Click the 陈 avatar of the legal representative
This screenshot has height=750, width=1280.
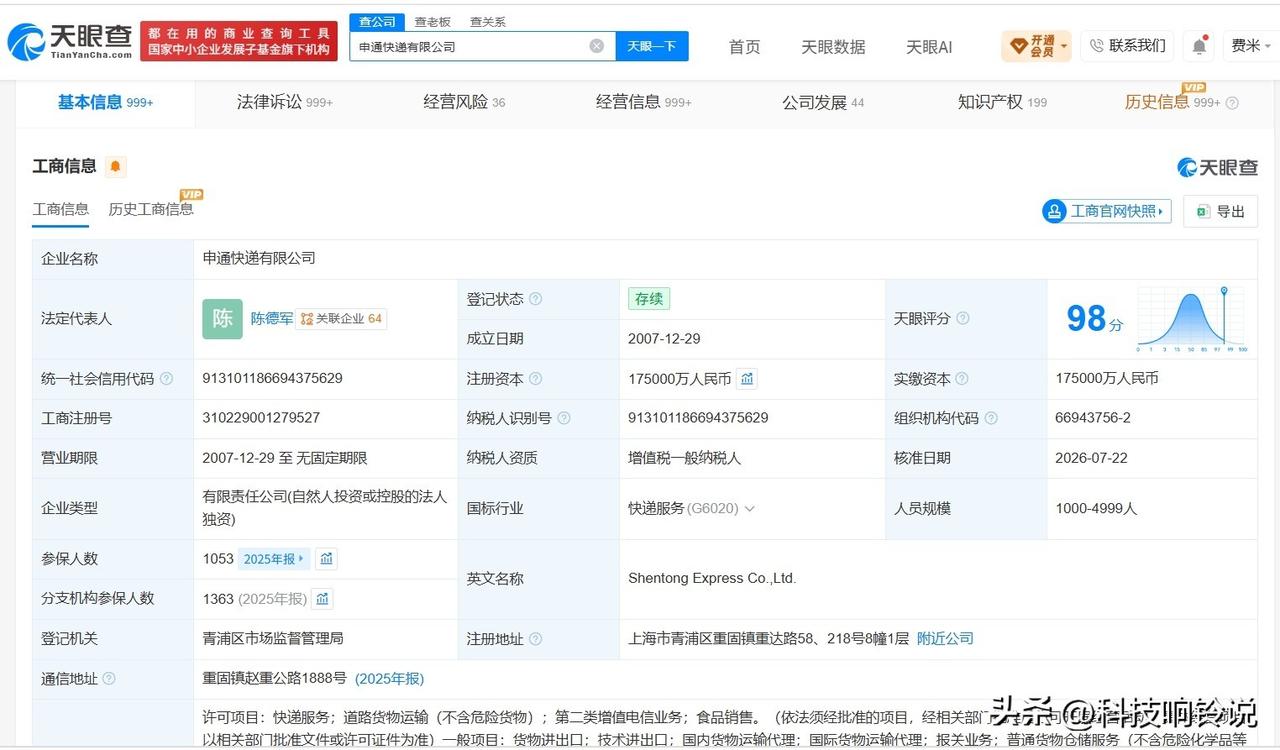(x=222, y=319)
